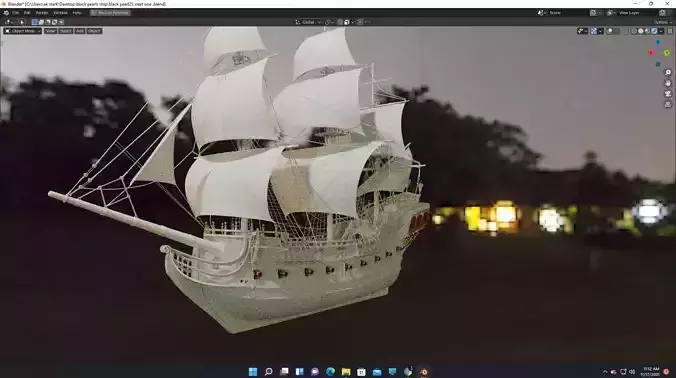
Task: Select the tweak cursor tool icon
Action: point(22,22)
